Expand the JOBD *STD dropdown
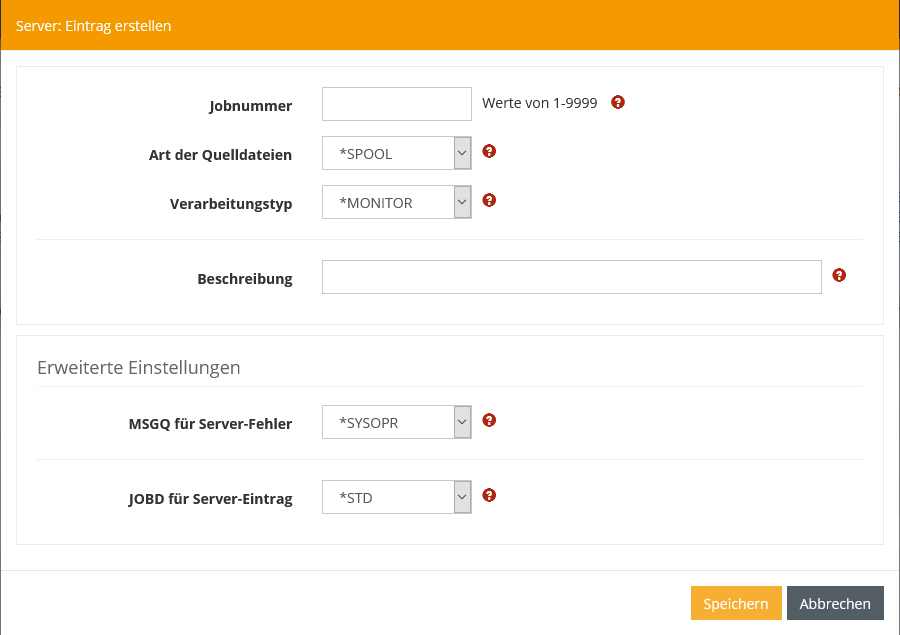This screenshot has height=635, width=900. tap(396, 497)
